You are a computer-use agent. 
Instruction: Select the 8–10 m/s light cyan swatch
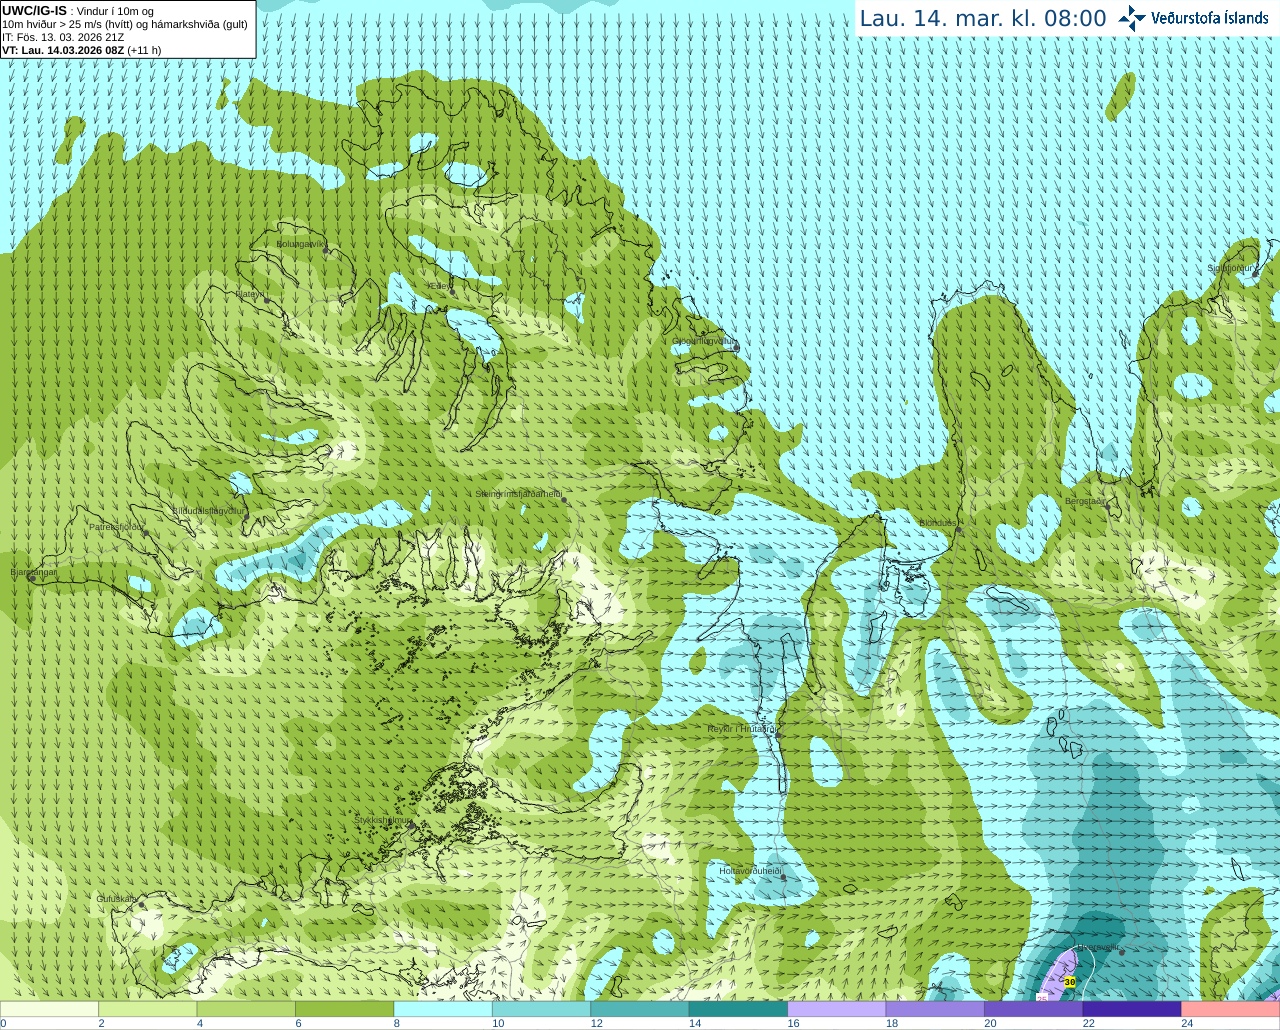pyautogui.click(x=443, y=1009)
